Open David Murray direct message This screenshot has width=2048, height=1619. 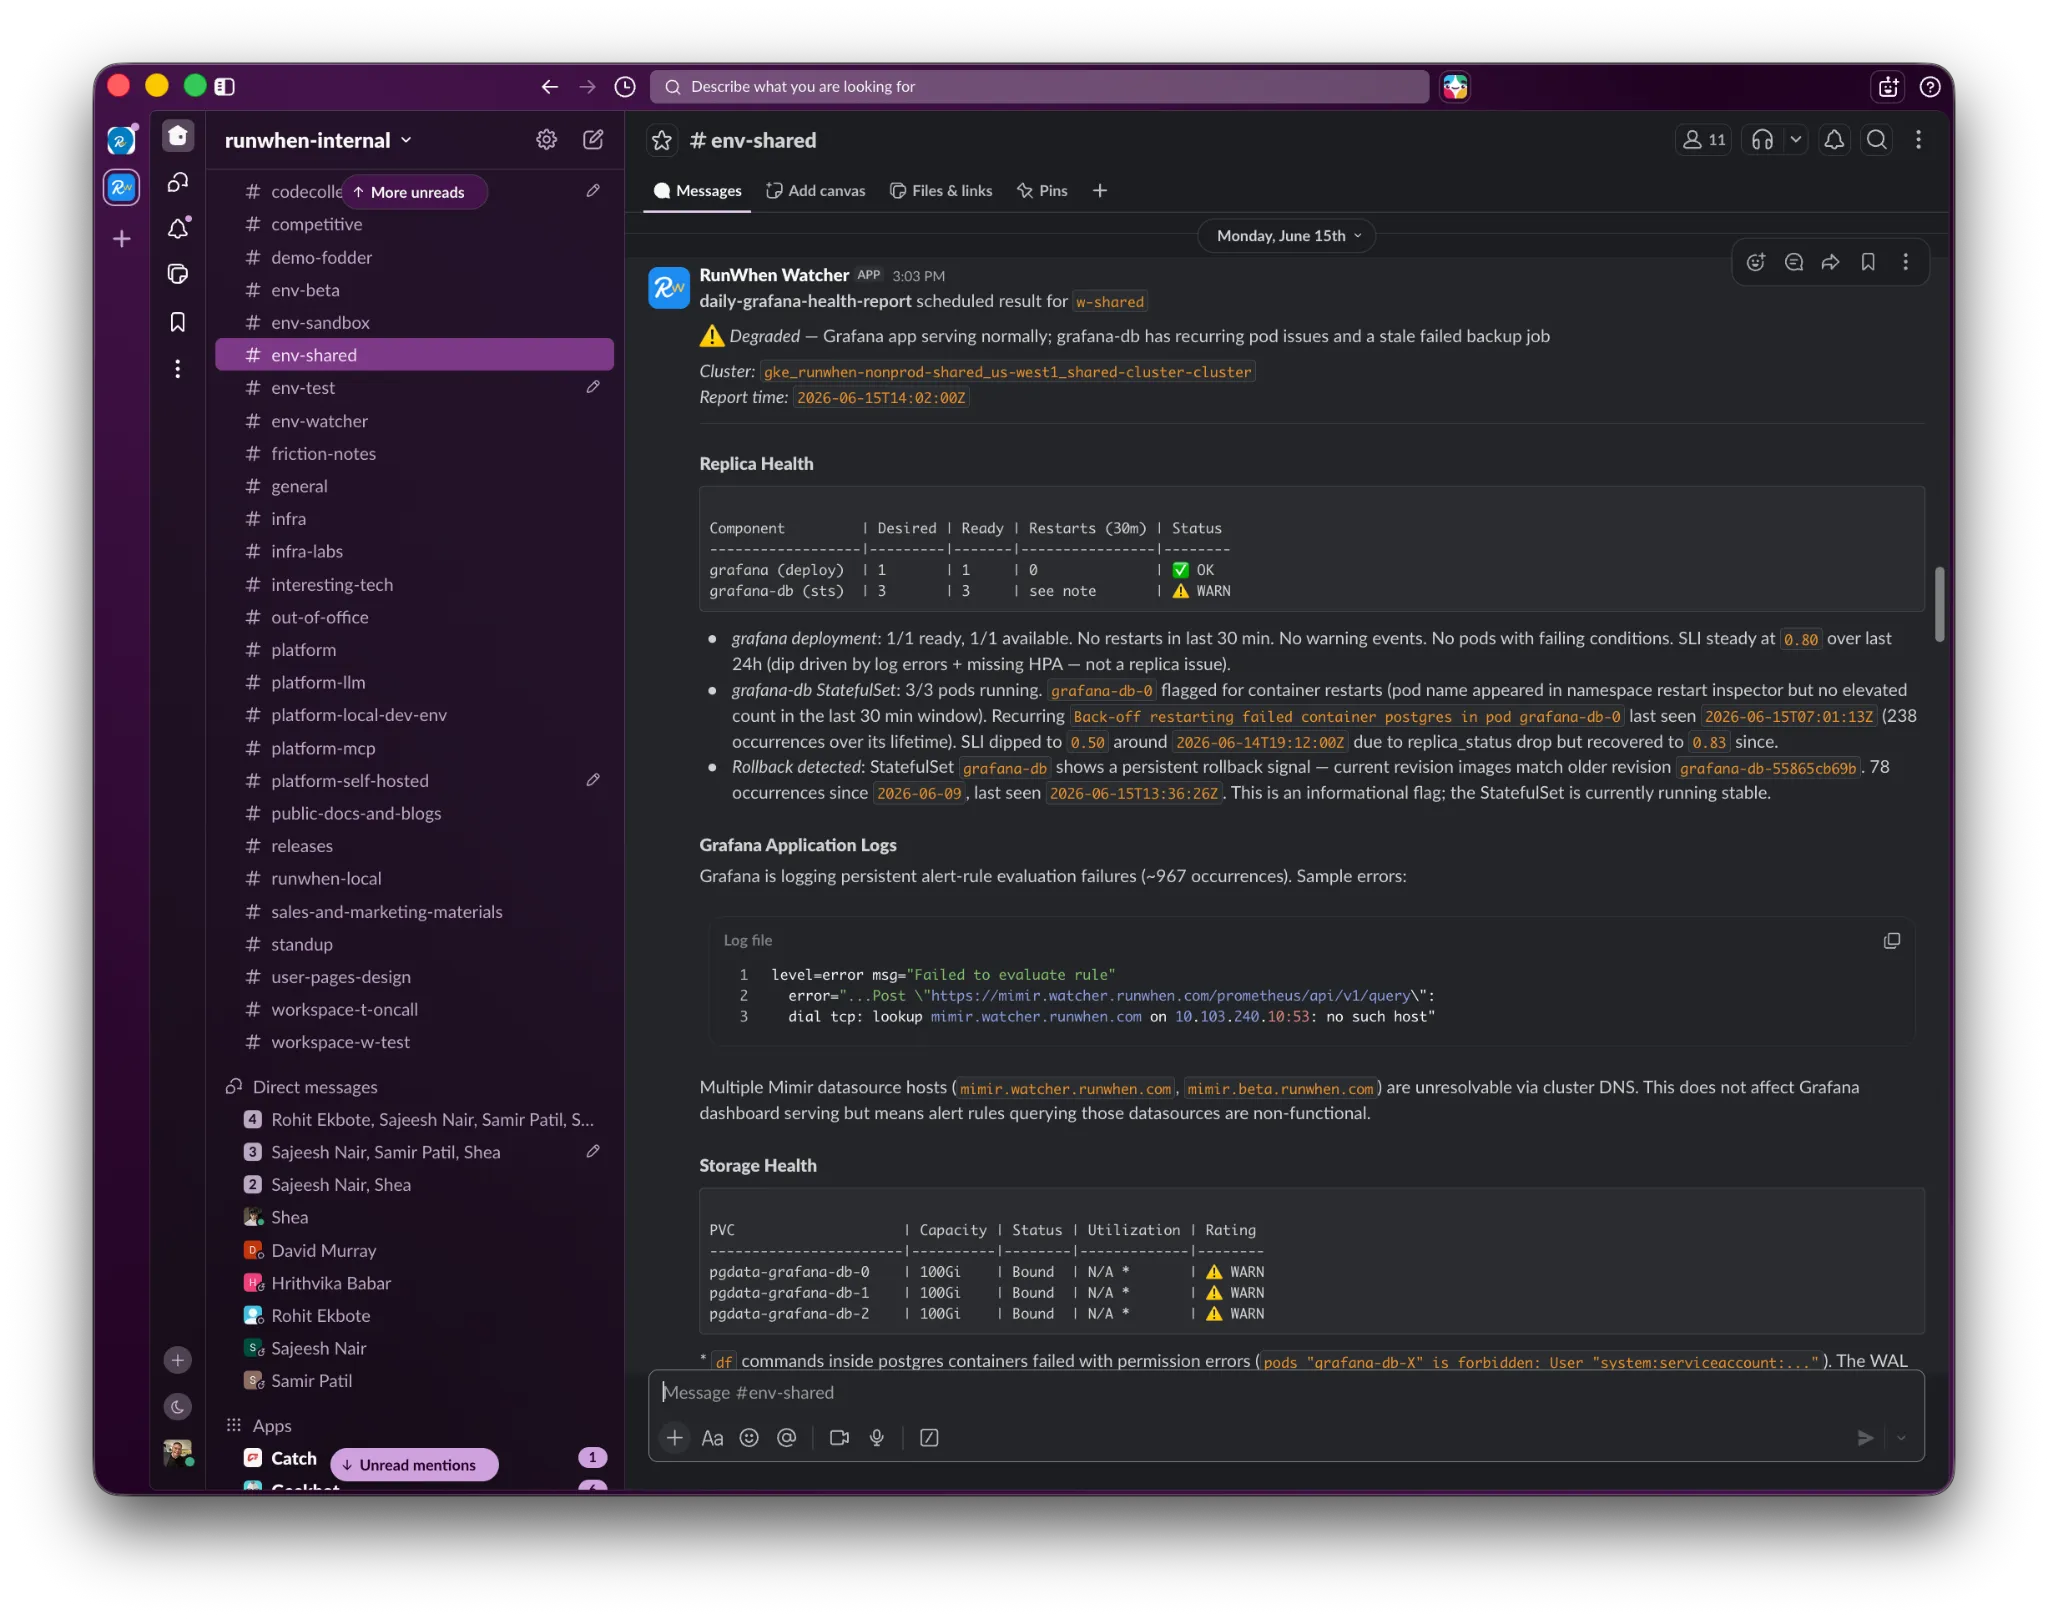414,1251
